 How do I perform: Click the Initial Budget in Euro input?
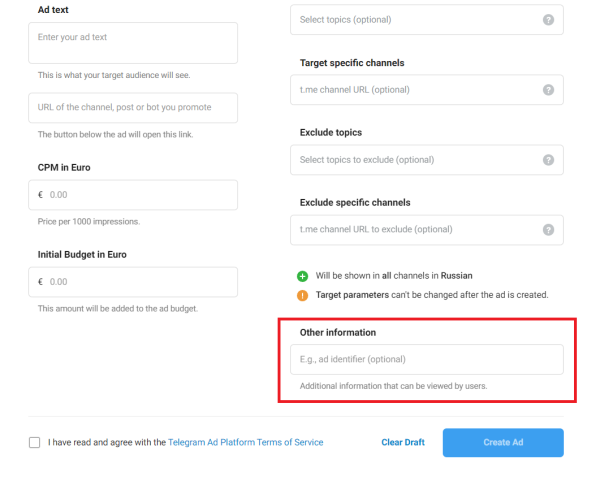[140, 282]
